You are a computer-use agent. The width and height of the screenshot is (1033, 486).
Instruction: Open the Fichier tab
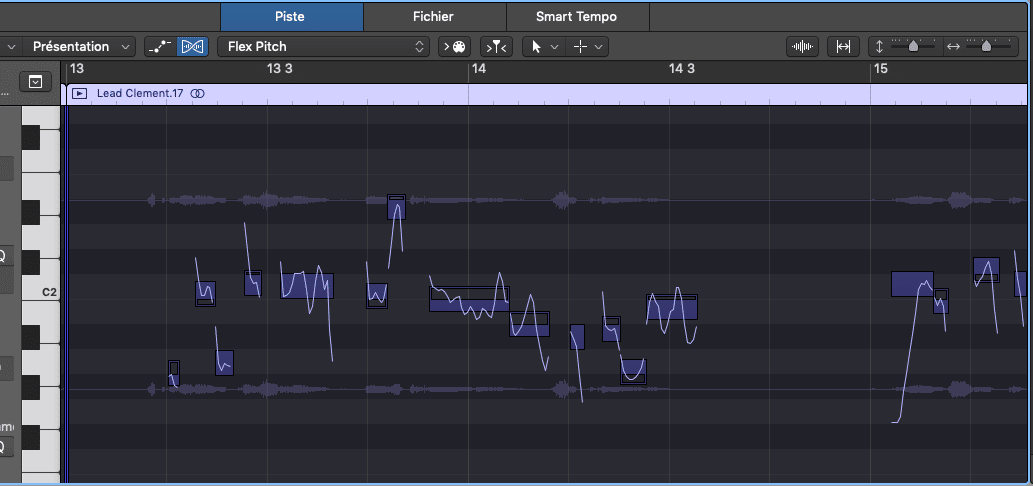coord(433,16)
